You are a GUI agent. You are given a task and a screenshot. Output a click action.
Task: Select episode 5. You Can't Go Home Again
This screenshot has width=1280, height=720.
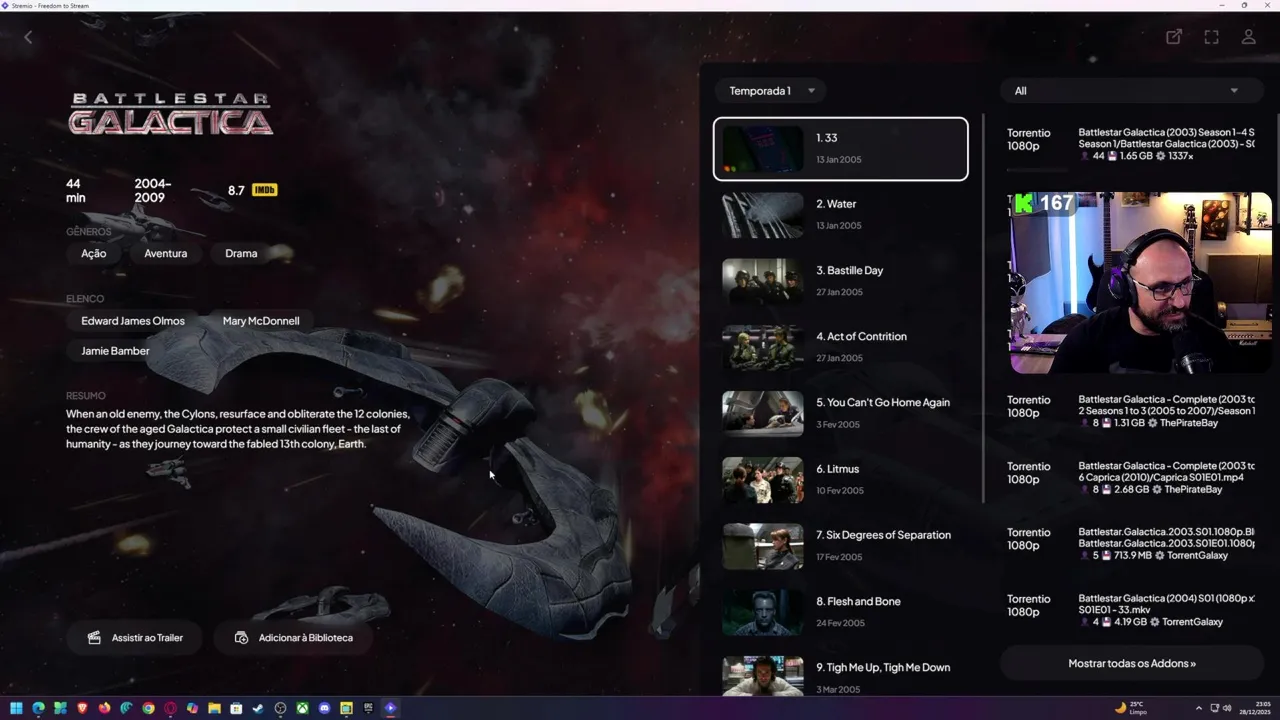[840, 413]
